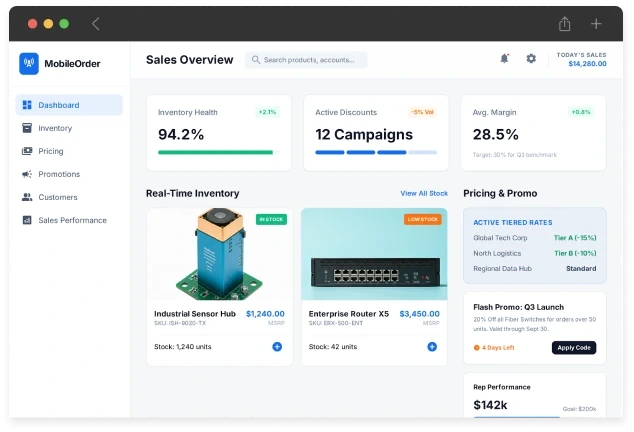
Task: Open the Inventory sidebar item
Action: (x=69, y=128)
